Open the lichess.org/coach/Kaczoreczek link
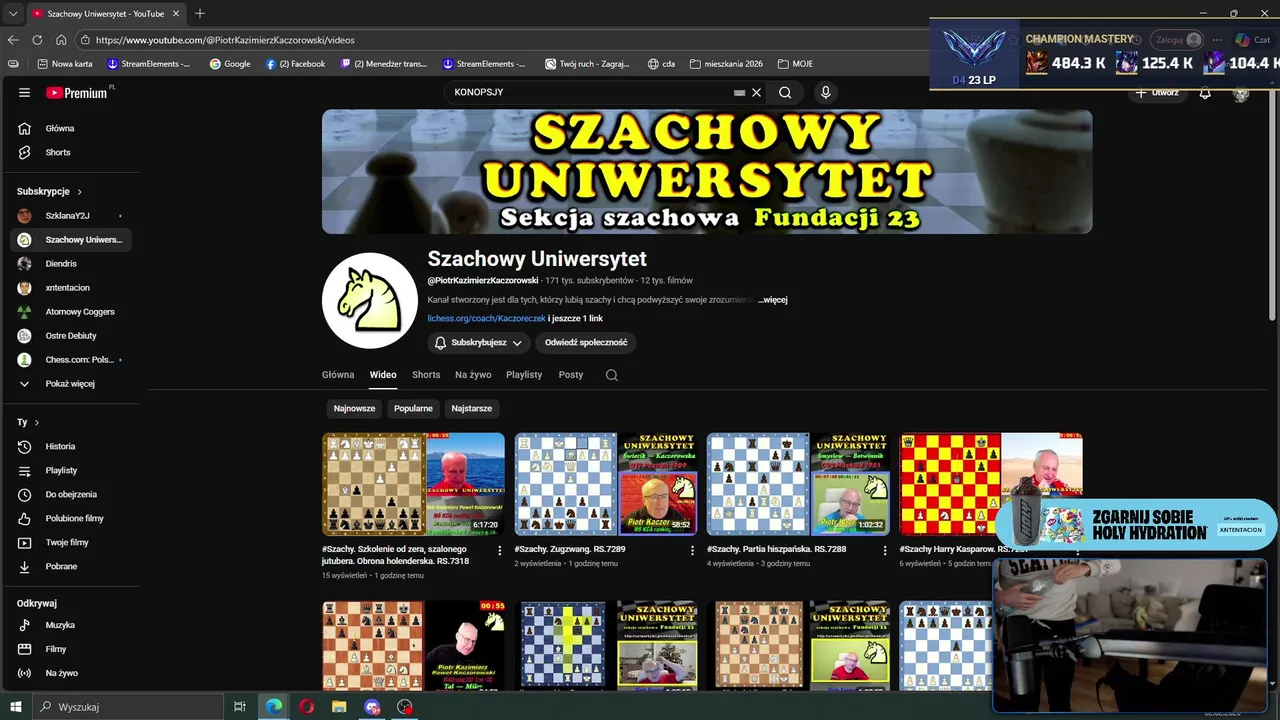Screen dimensions: 1280x720 tap(487, 318)
